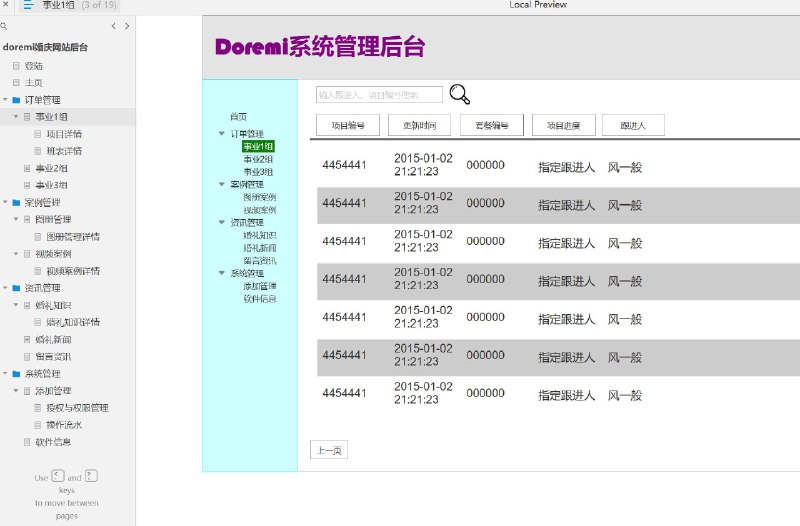Screen dimensions: 800x526
Task: Select 图册案例 in the cyan page menu
Action: click(260, 197)
